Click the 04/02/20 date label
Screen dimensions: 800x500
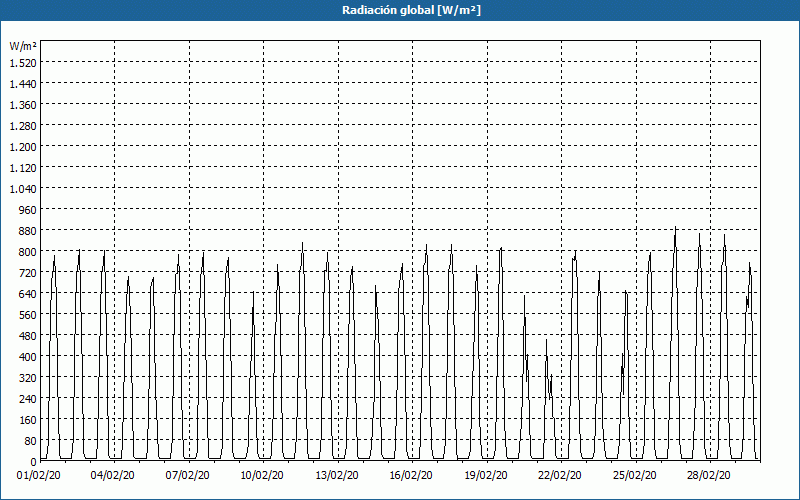coord(113,476)
